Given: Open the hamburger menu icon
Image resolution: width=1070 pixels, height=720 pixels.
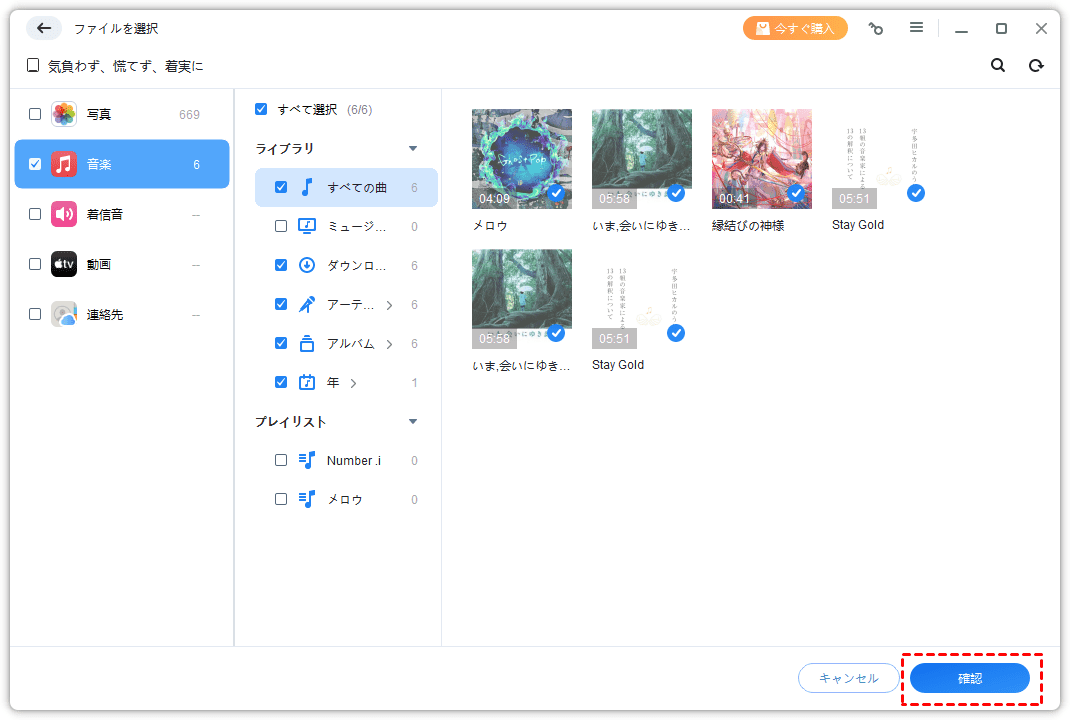Looking at the screenshot, I should pos(916,28).
